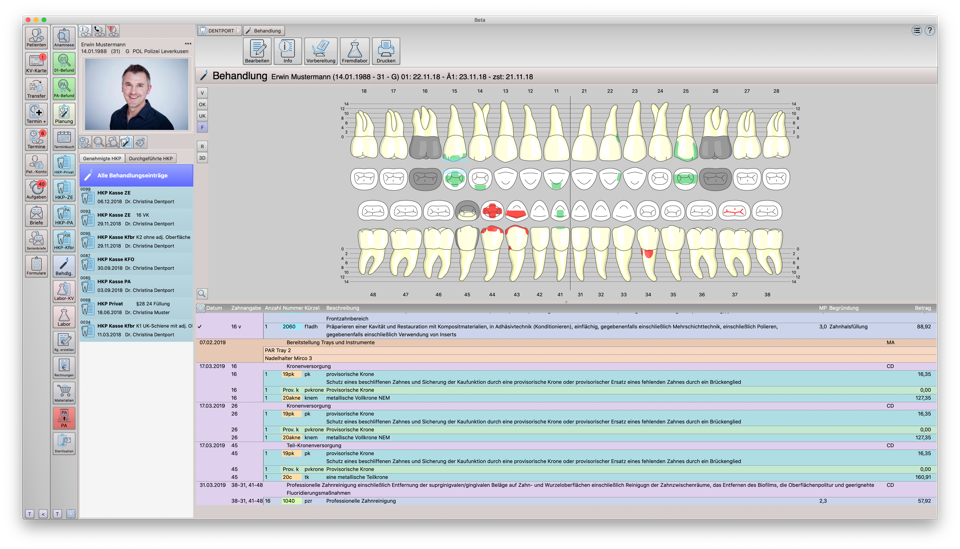Click the Info toolbar icon
Screen dimensions: 960x549
(x=288, y=50)
